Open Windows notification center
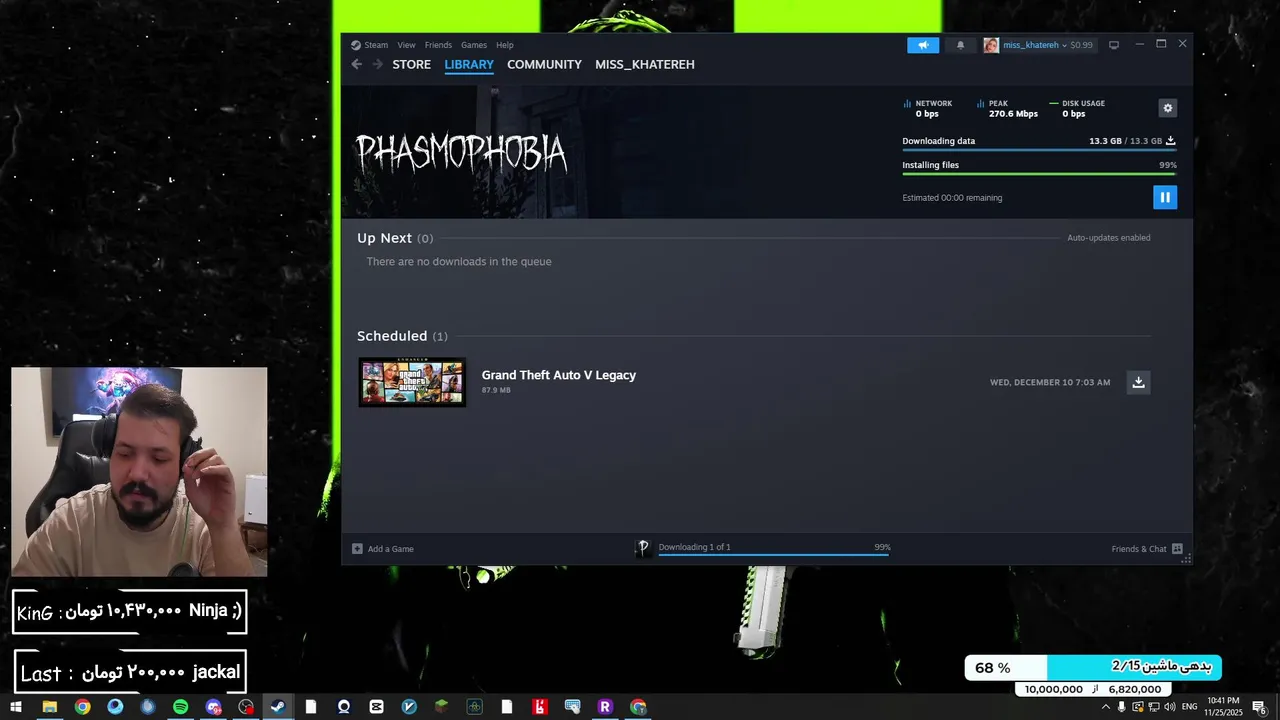 pos(1260,707)
